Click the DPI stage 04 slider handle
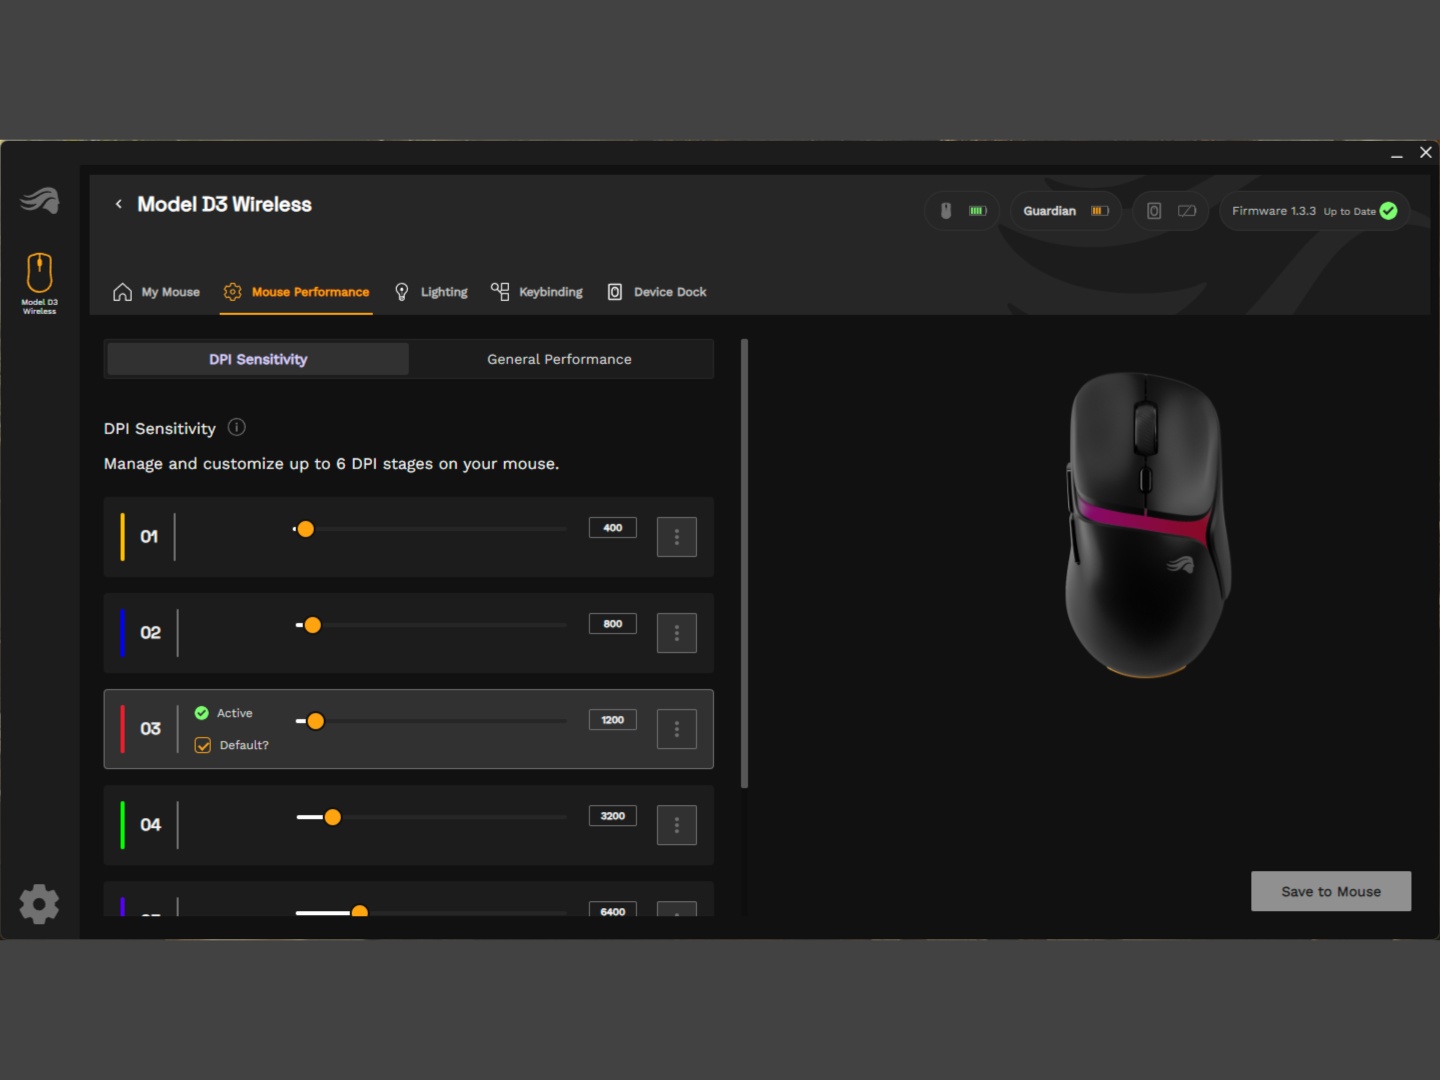The image size is (1440, 1080). (333, 817)
